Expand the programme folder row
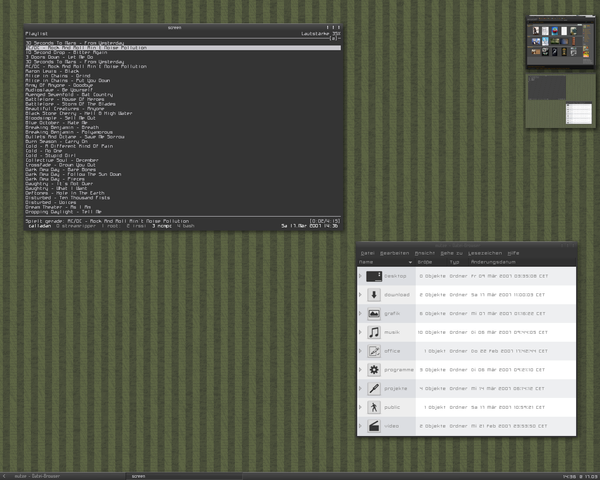This screenshot has height=480, width=600. [360, 370]
